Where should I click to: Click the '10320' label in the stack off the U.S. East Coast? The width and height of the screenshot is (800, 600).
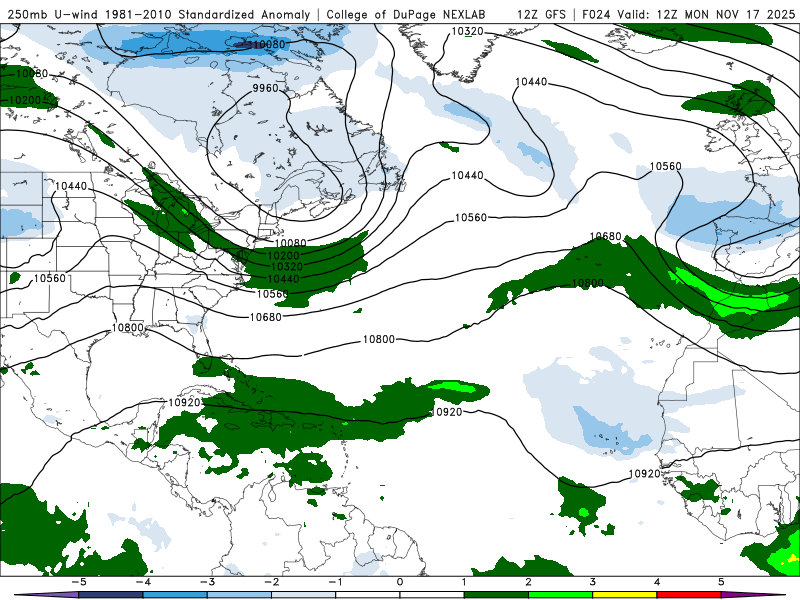pos(287,267)
